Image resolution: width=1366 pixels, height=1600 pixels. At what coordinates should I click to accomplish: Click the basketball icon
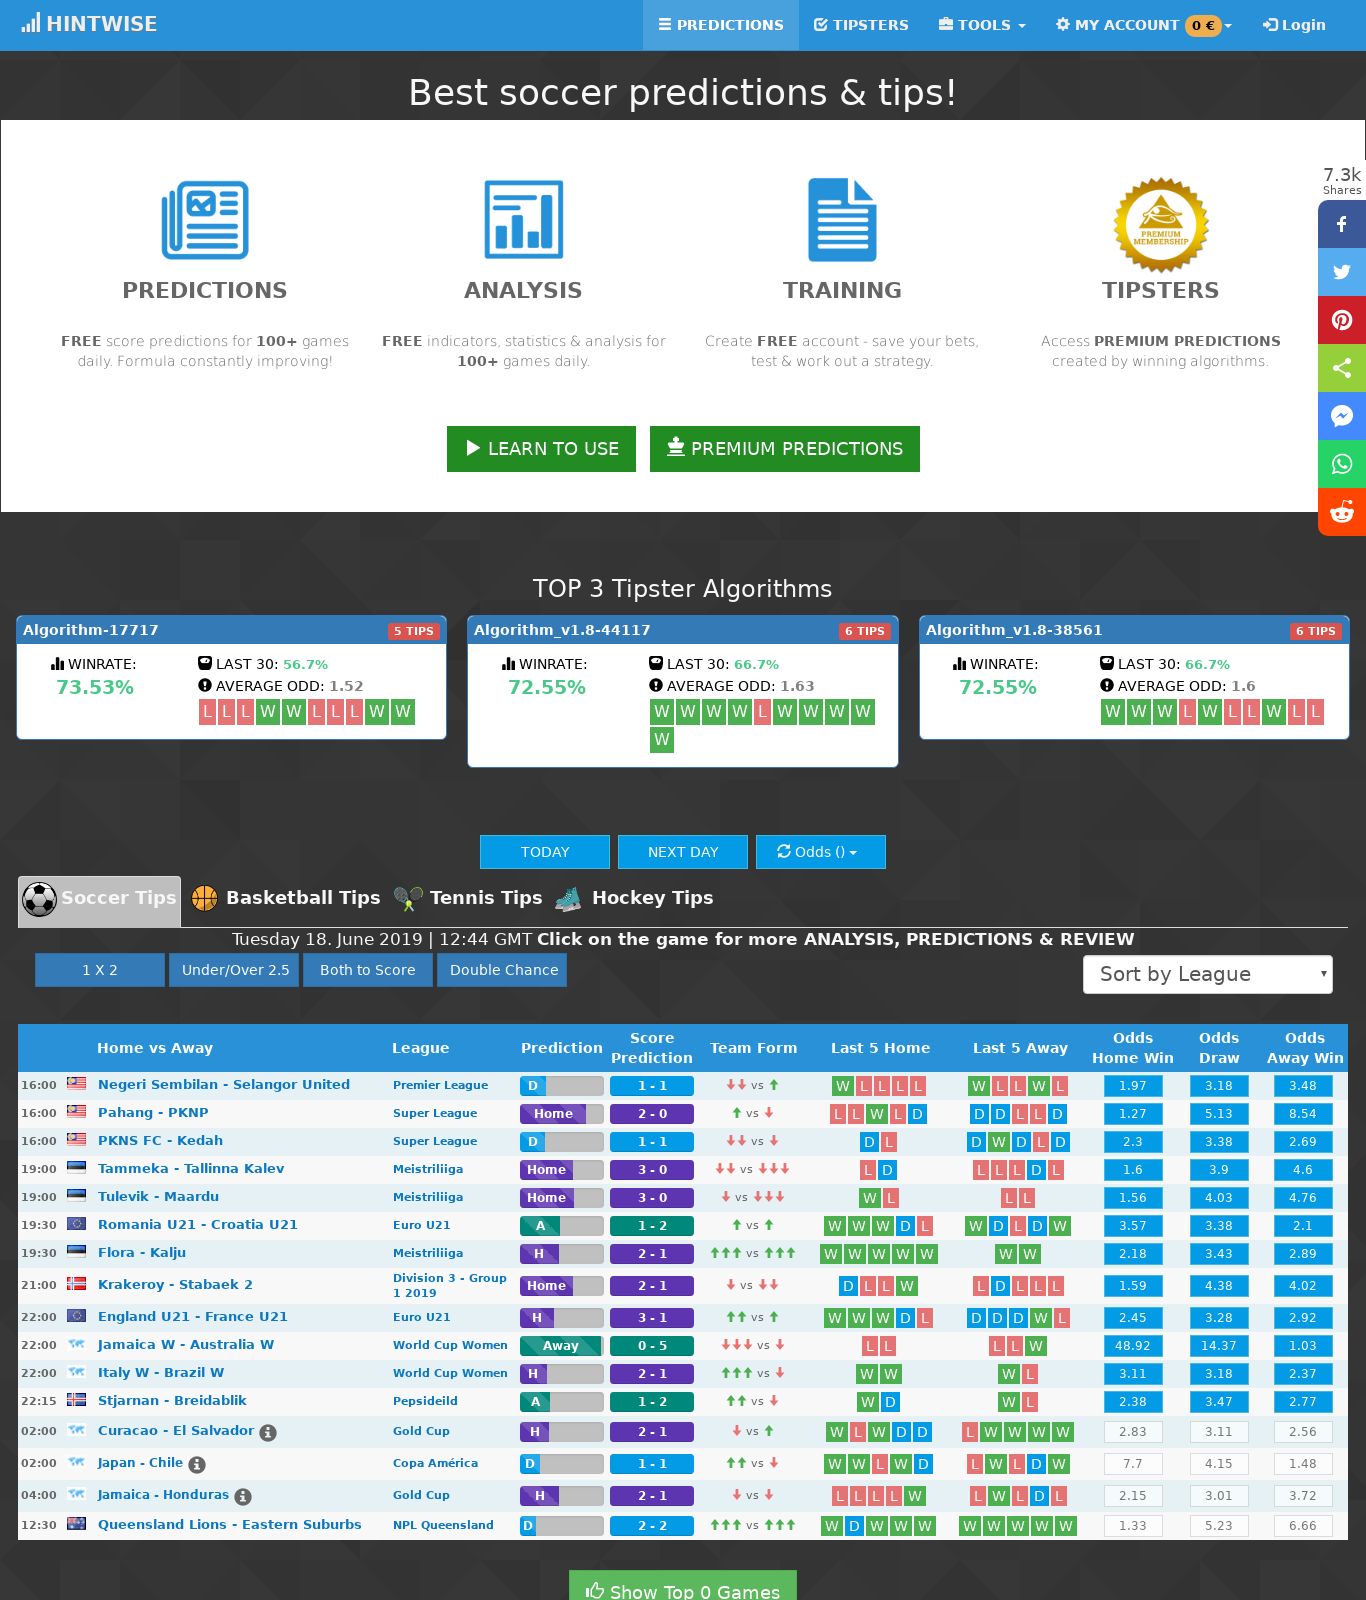[x=204, y=898]
